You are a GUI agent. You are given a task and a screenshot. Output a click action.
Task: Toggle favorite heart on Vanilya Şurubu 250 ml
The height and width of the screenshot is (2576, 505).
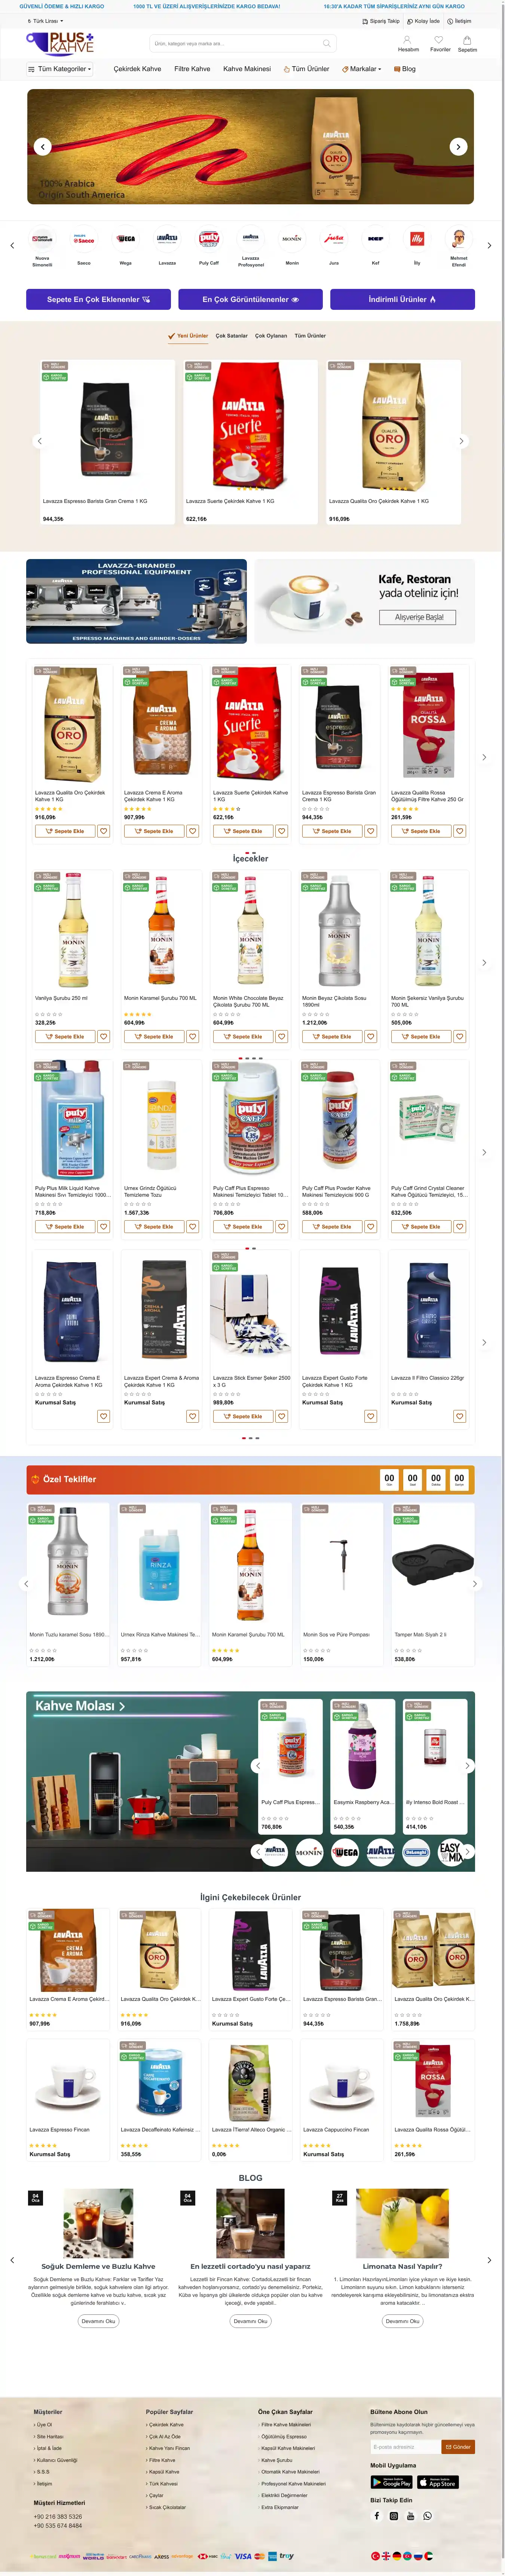point(103,1036)
